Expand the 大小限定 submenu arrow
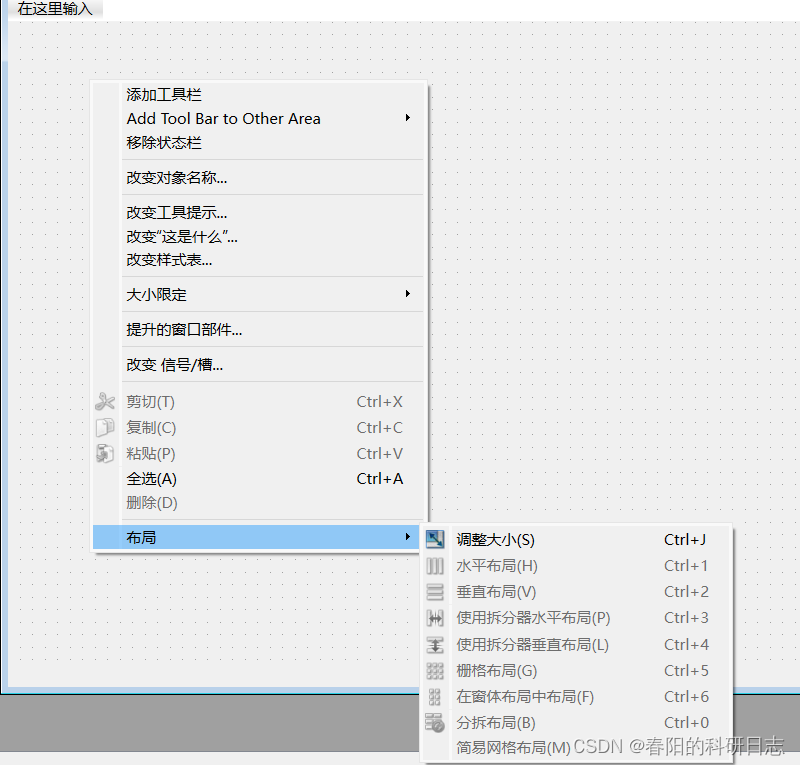This screenshot has width=800, height=765. (408, 293)
